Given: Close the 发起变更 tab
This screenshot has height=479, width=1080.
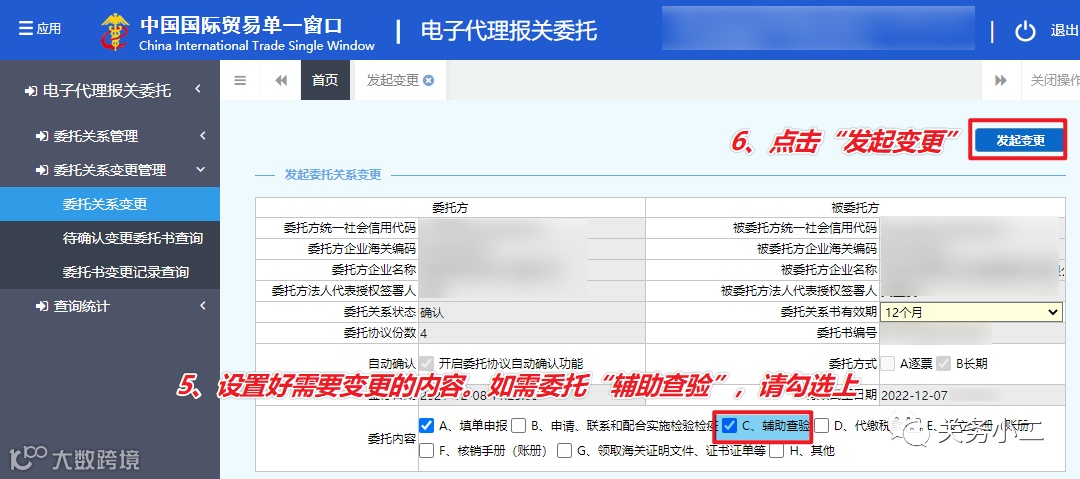Looking at the screenshot, I should tap(428, 81).
